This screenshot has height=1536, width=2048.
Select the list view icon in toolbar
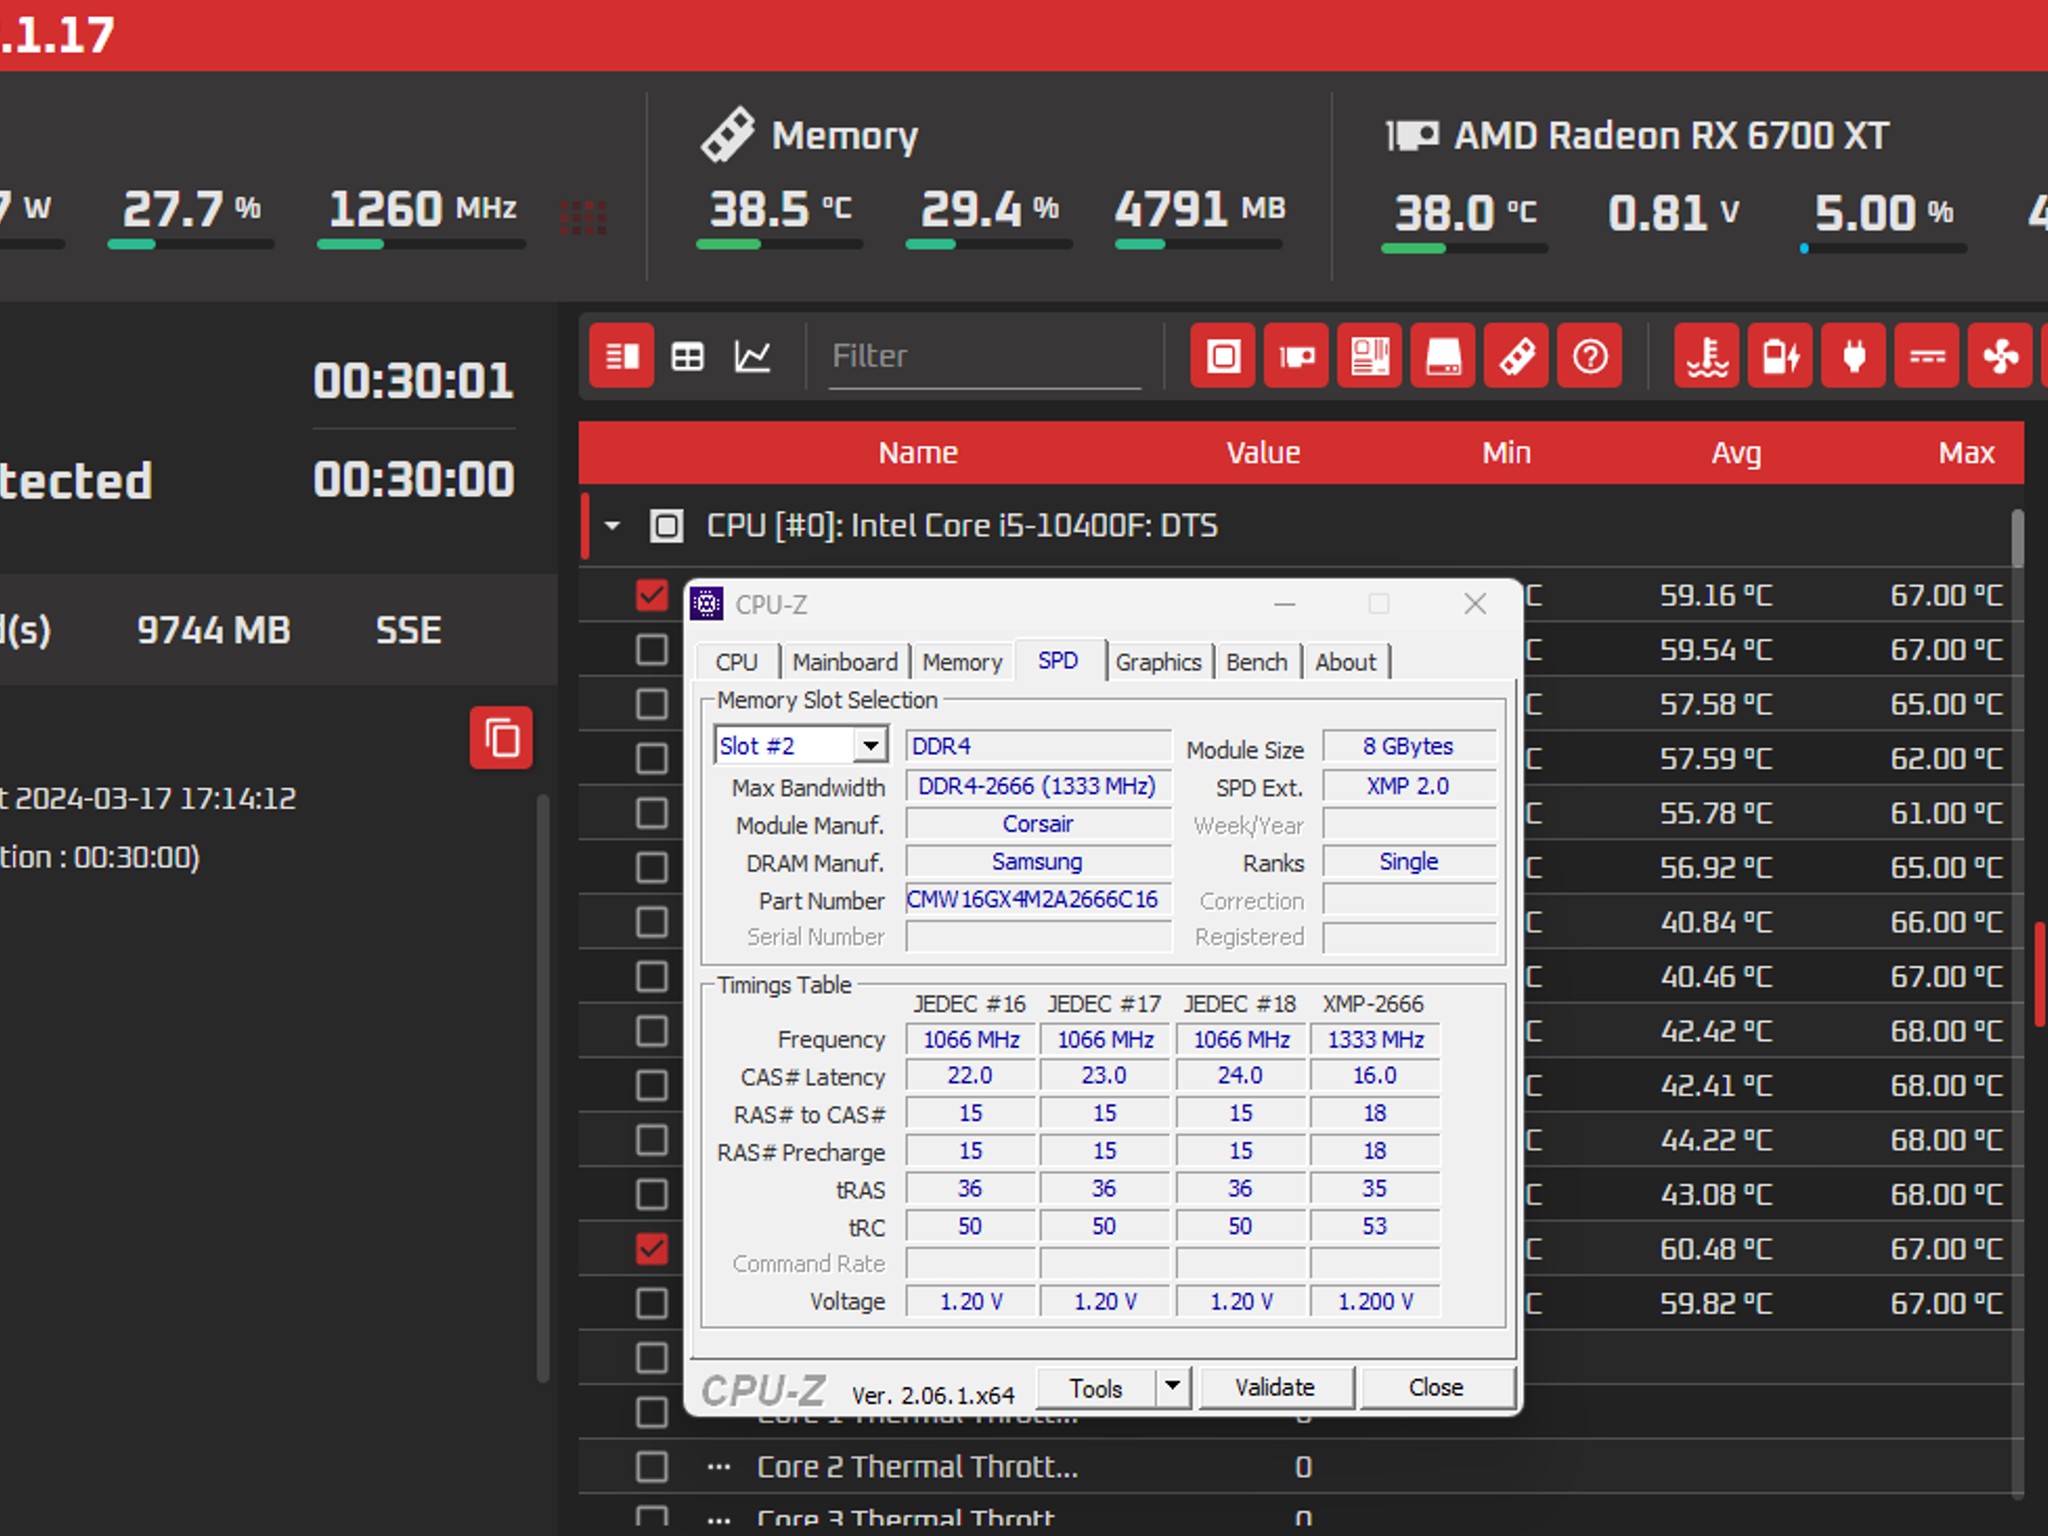click(x=621, y=356)
